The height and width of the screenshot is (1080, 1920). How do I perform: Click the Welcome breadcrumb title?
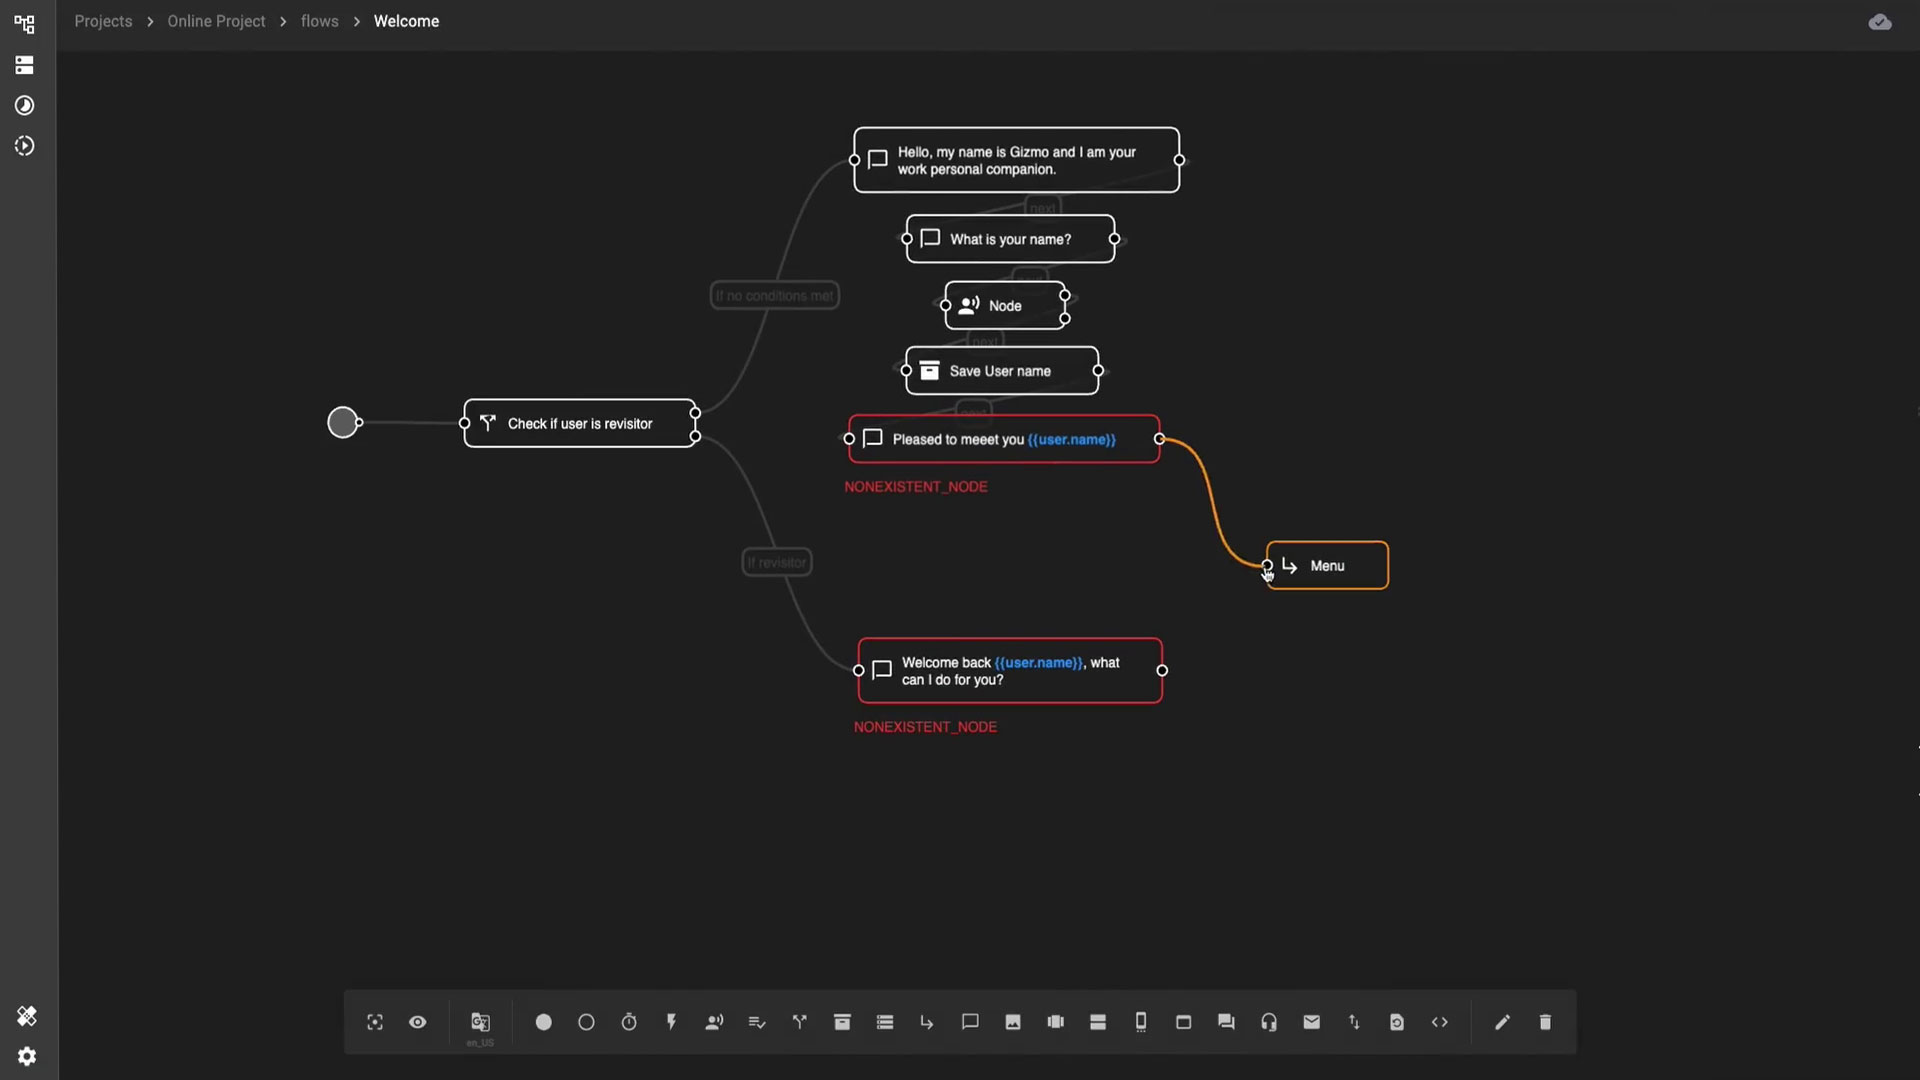pos(406,21)
